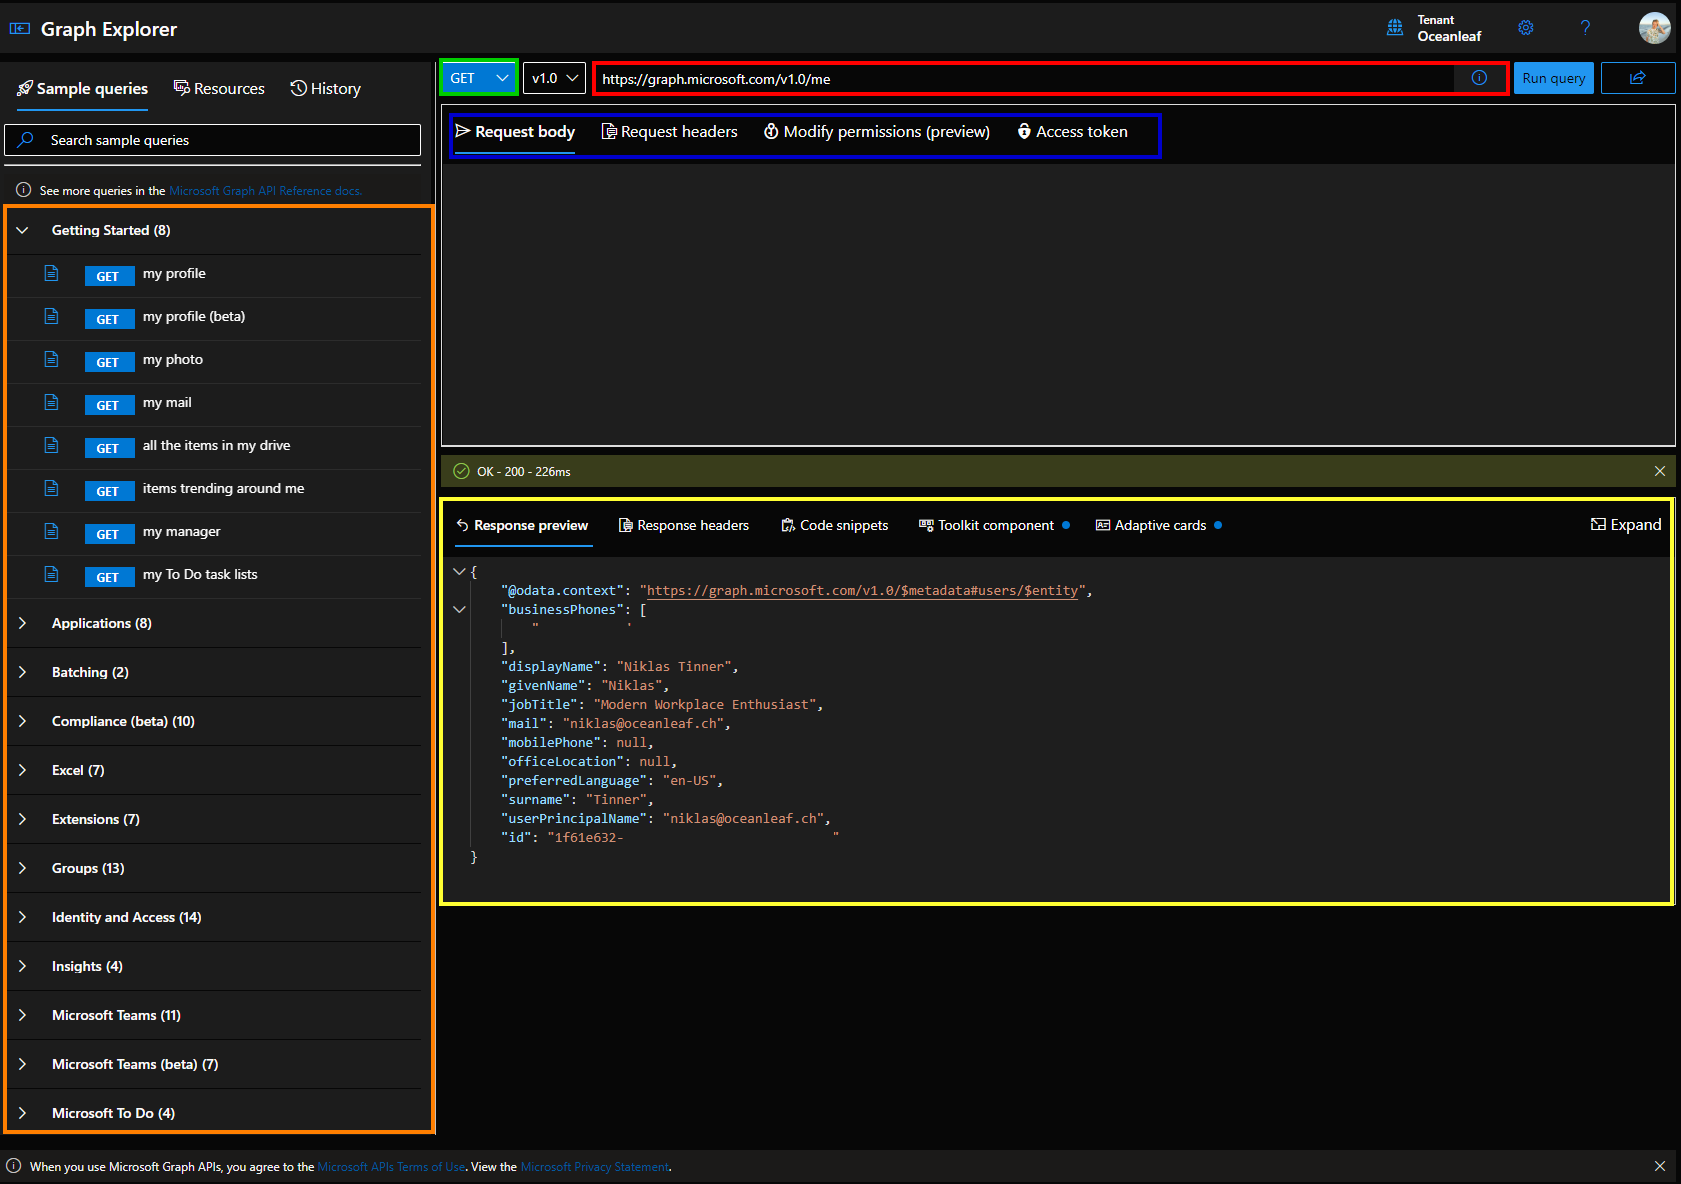Select items trending around me query
This screenshot has height=1184, width=1681.
[x=214, y=489]
